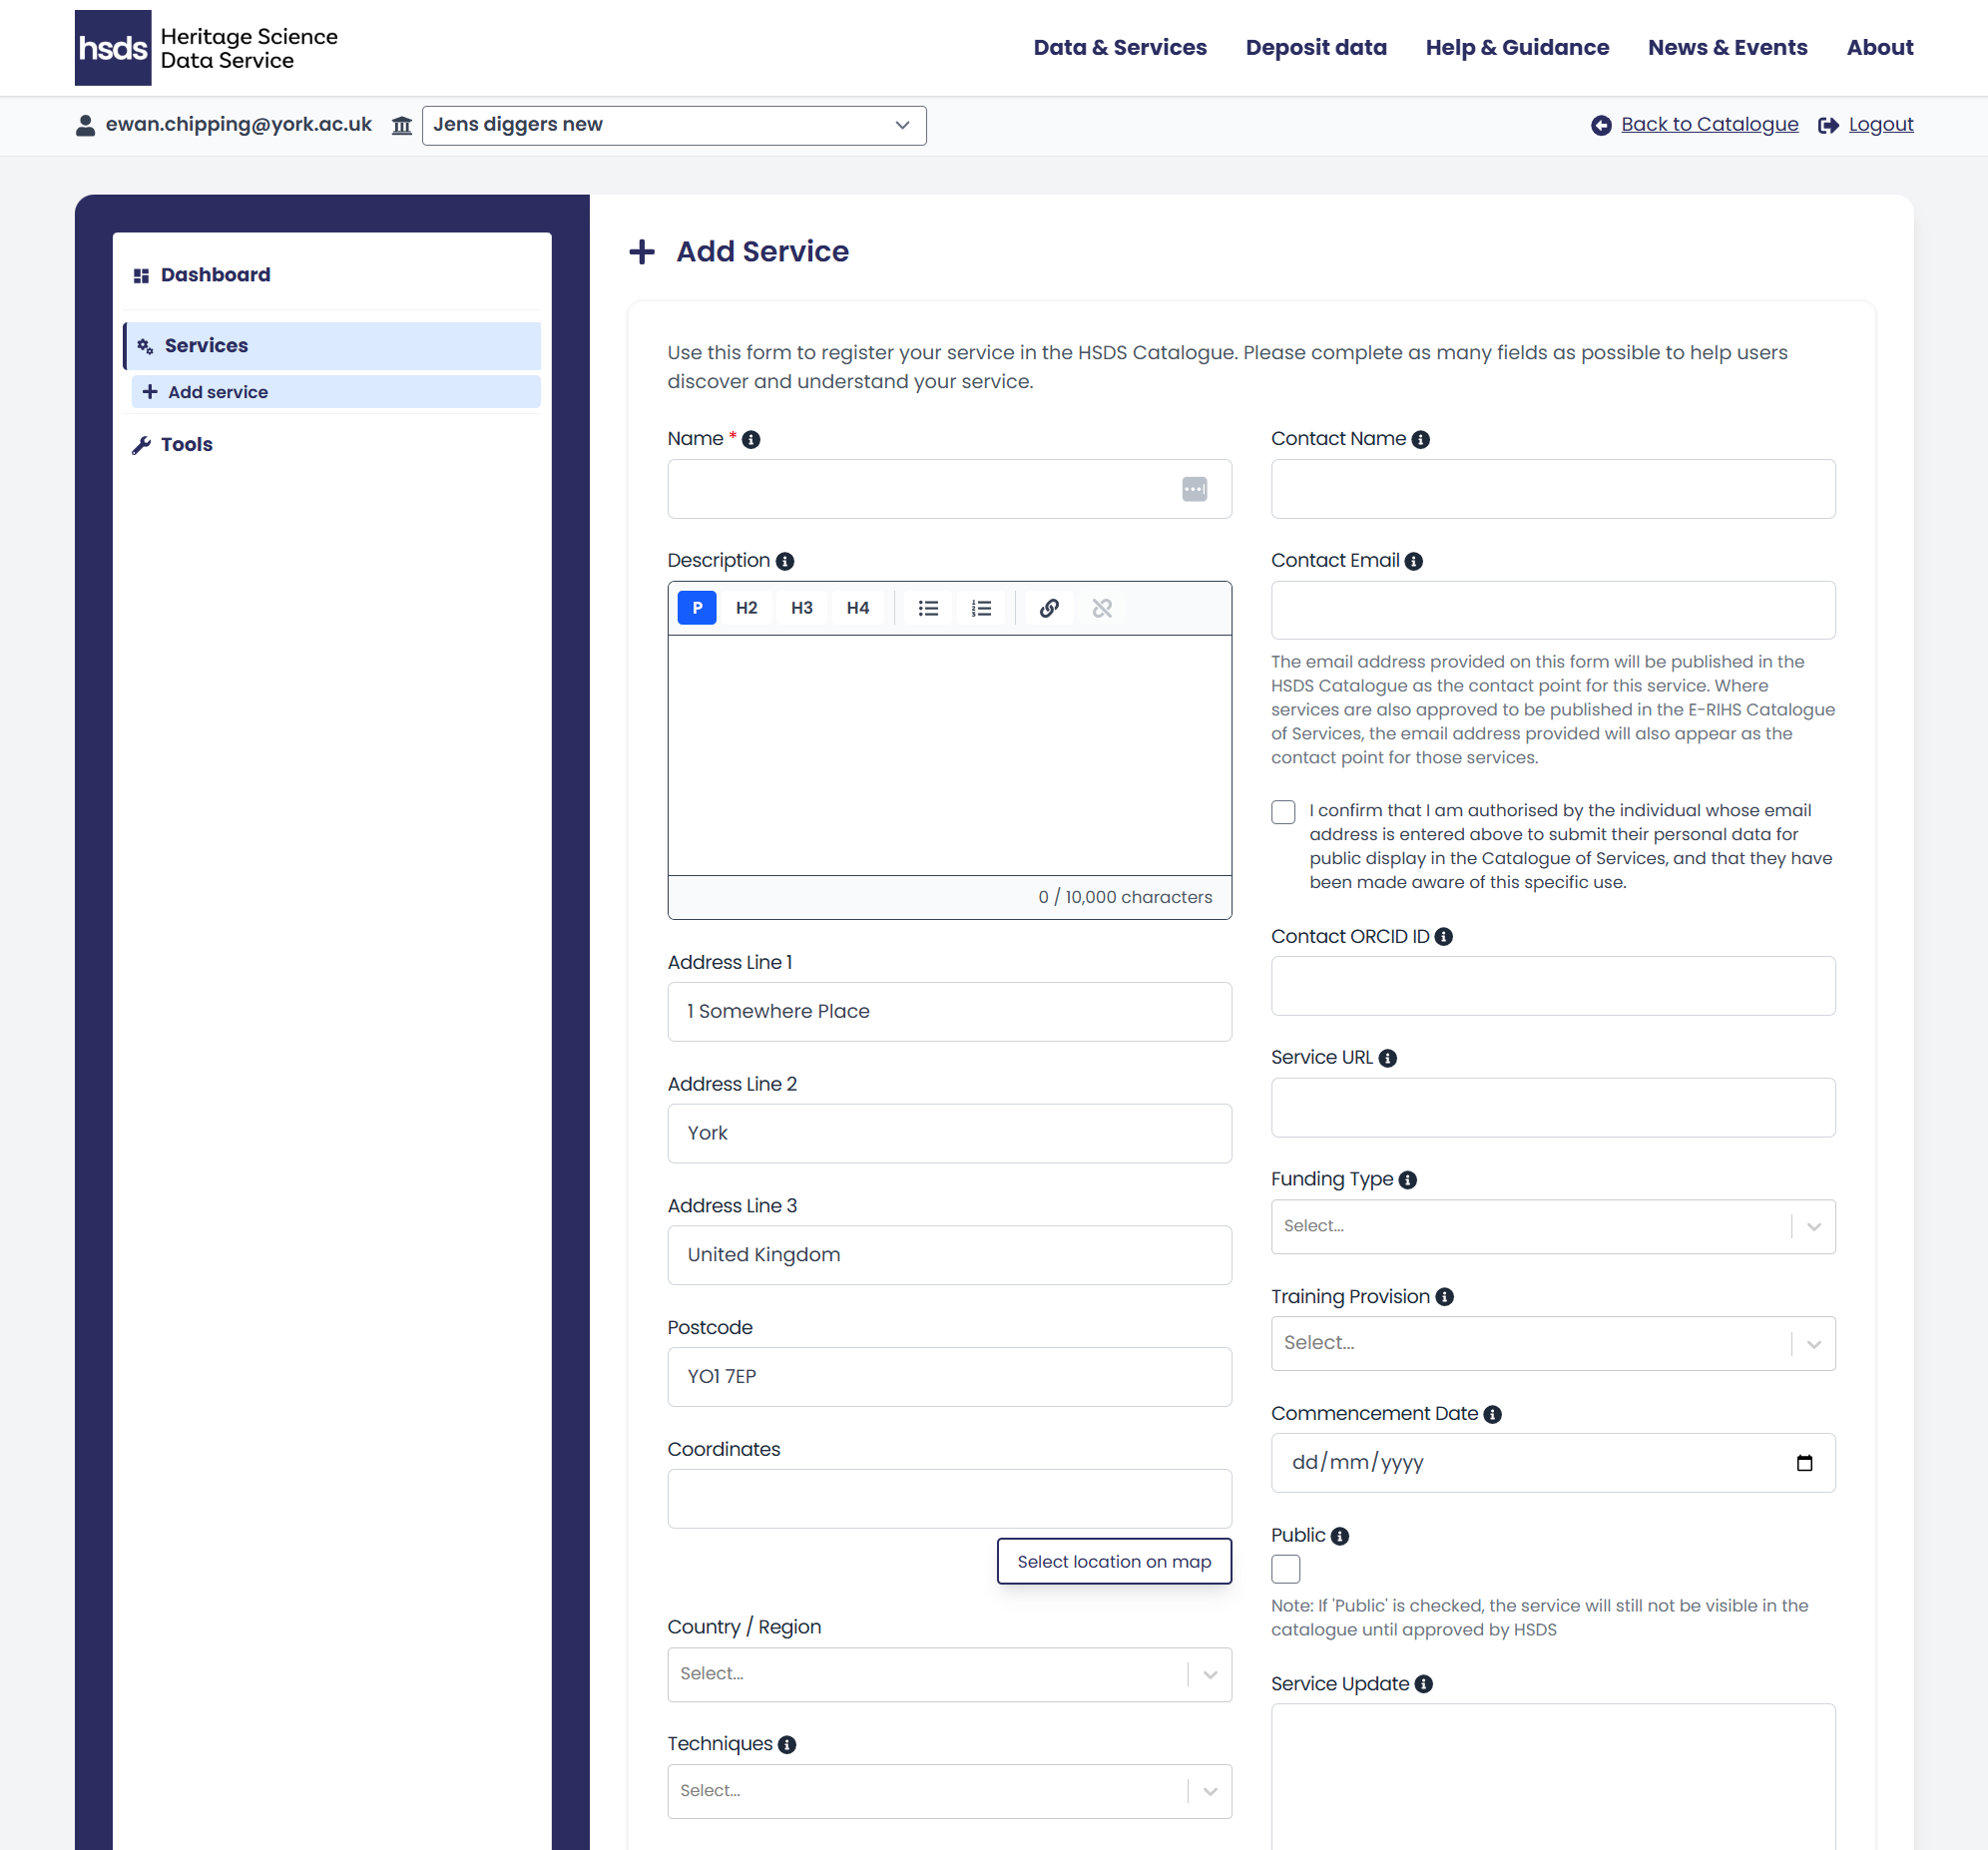The image size is (1988, 1850).
Task: Open News & Events menu
Action: click(1727, 47)
